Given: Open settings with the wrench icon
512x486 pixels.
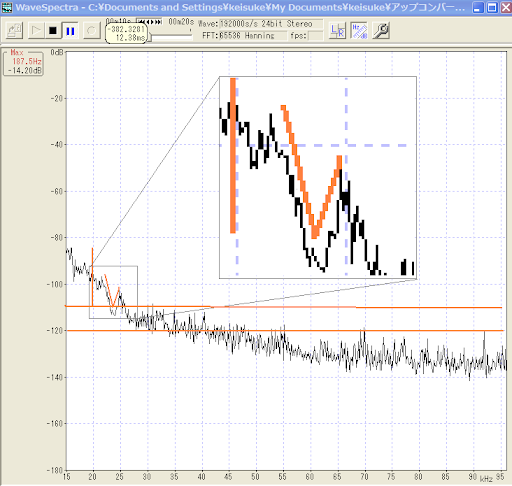Looking at the screenshot, I should coord(381,31).
